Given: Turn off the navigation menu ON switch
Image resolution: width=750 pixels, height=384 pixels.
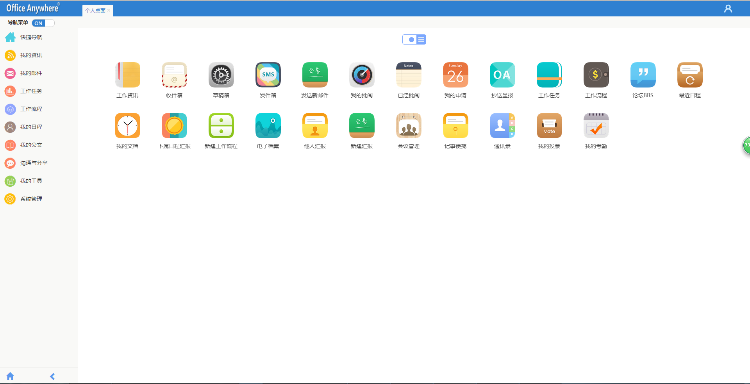Looking at the screenshot, I should (43, 23).
